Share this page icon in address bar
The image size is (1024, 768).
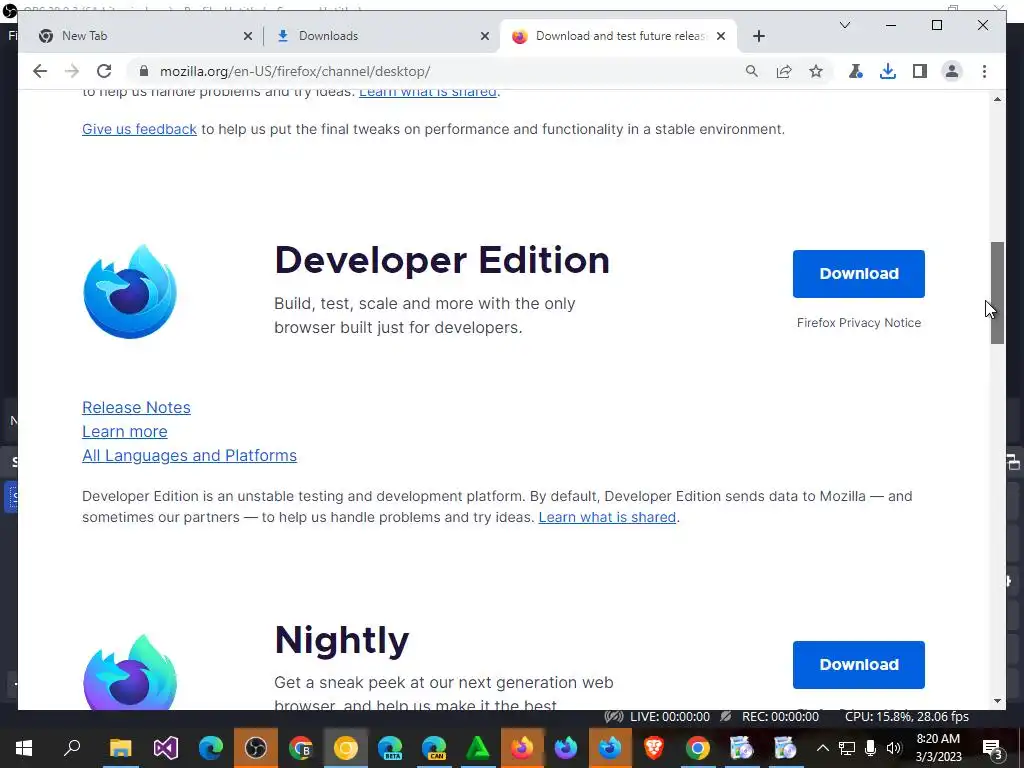pyautogui.click(x=784, y=71)
